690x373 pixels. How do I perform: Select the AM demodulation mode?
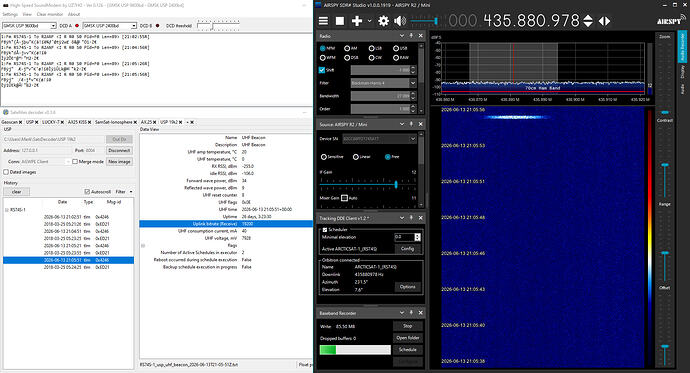pyautogui.click(x=347, y=48)
